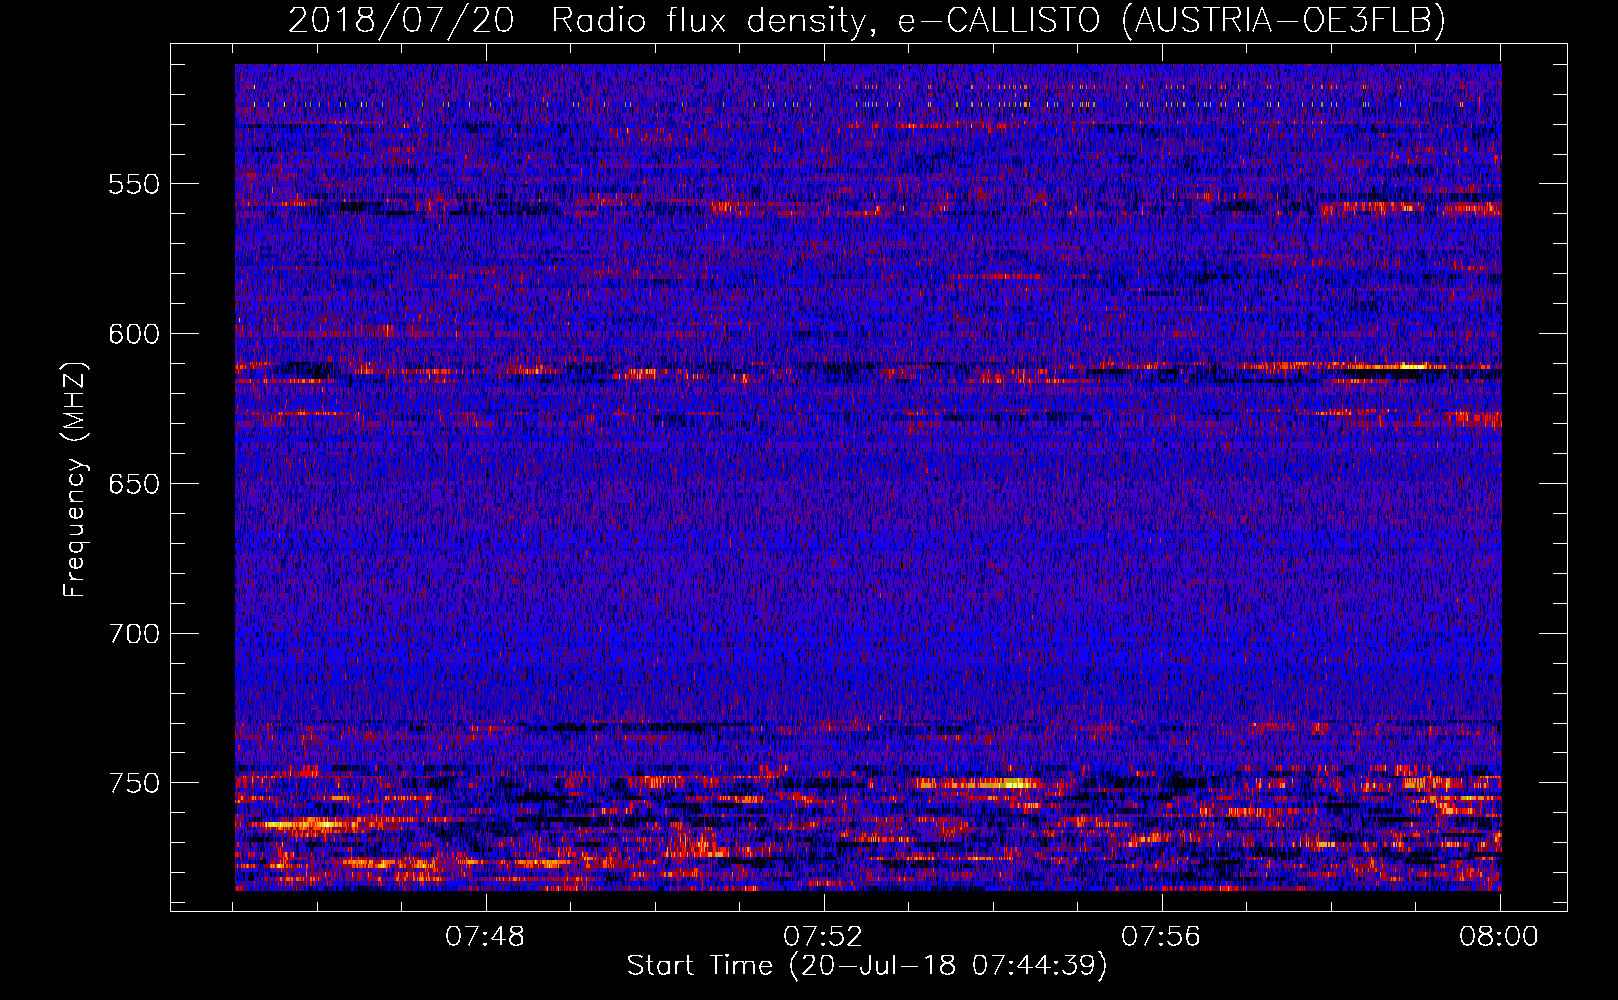
Task: Click the 700 frequency tick label
Action: point(134,634)
